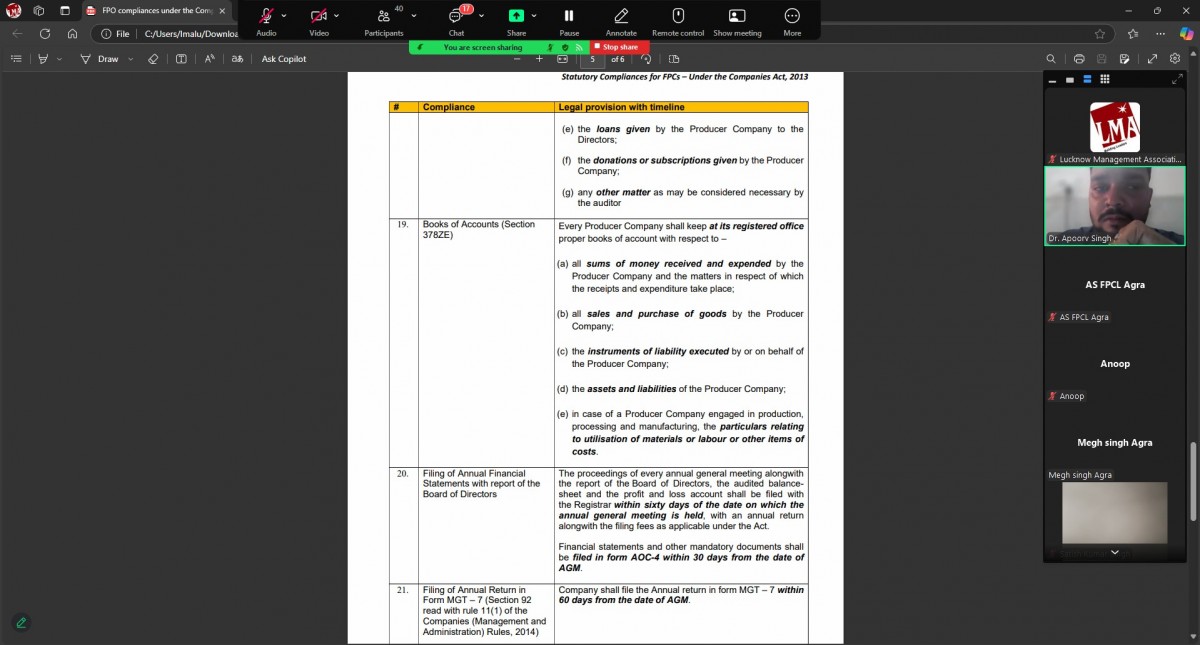1200x645 pixels.
Task: Open the Copilot sidebar icon
Action: [1185, 33]
